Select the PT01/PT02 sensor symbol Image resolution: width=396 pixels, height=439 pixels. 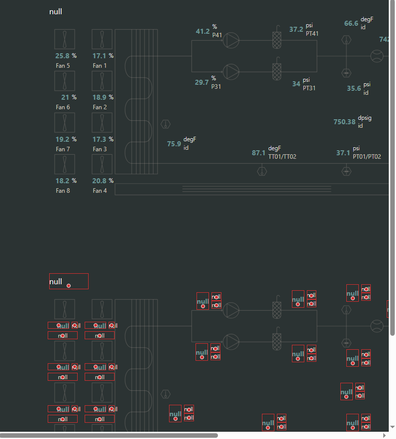point(346,171)
